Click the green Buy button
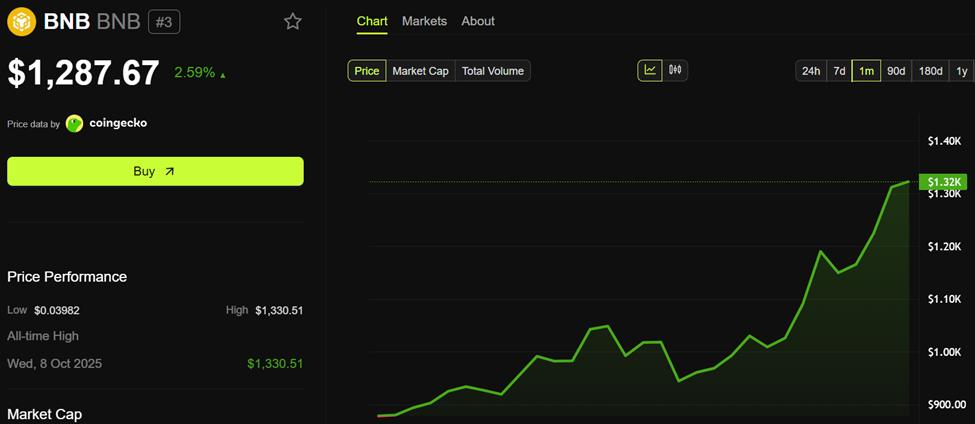This screenshot has height=424, width=975. 155,171
